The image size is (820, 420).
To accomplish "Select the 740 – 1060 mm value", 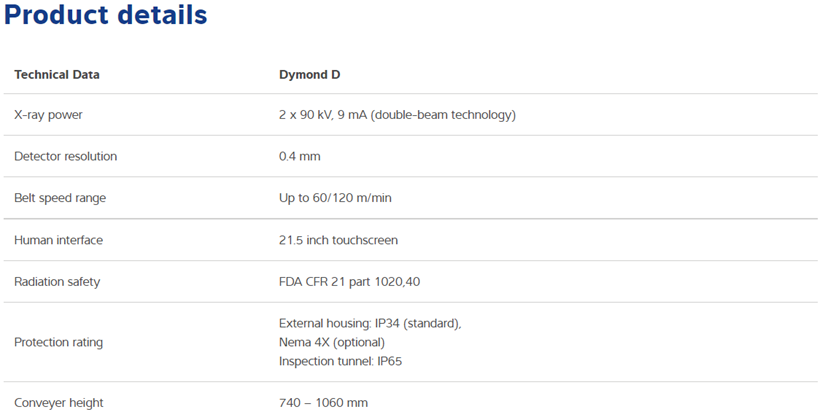I will tap(324, 403).
